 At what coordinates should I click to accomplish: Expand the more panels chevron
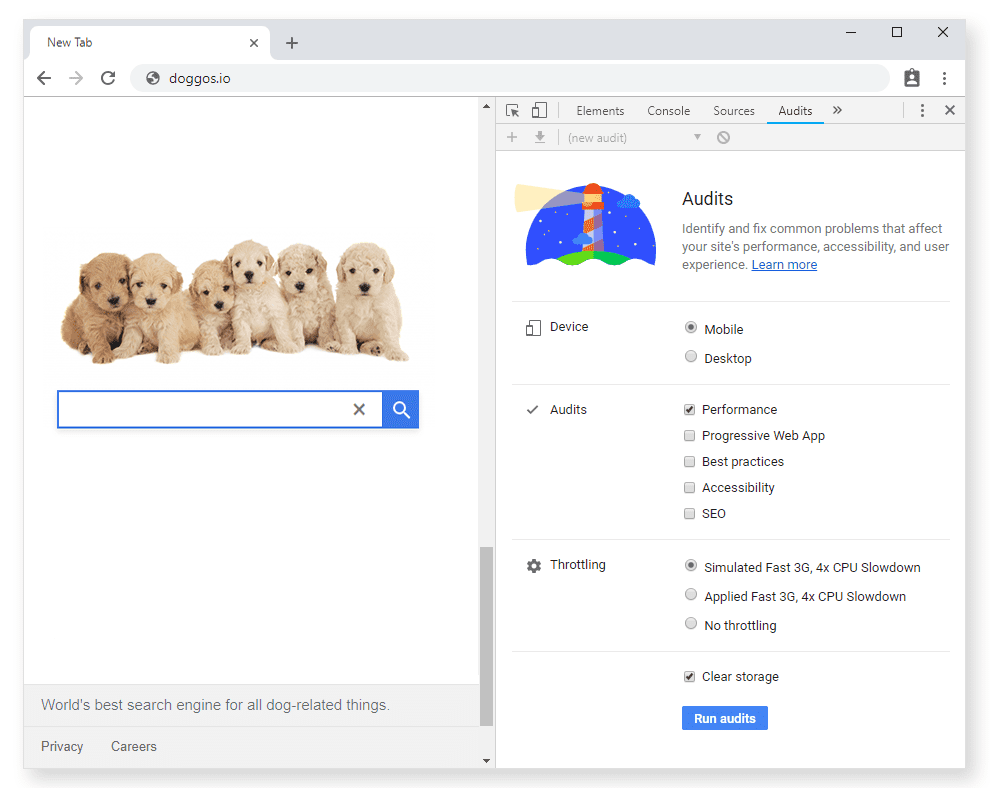click(x=837, y=110)
